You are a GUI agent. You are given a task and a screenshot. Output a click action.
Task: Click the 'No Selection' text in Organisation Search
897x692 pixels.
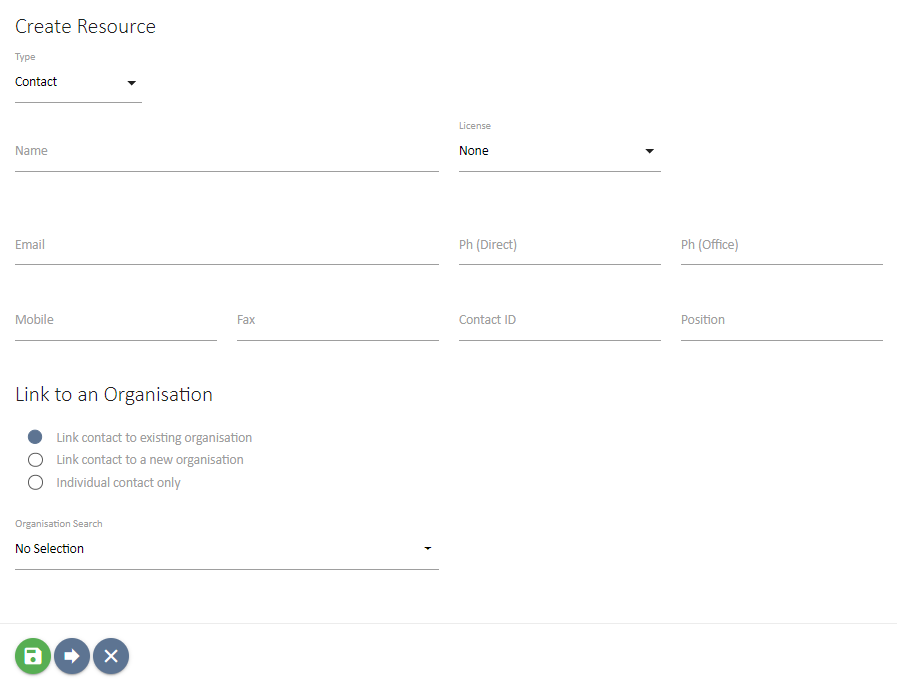[x=49, y=548]
